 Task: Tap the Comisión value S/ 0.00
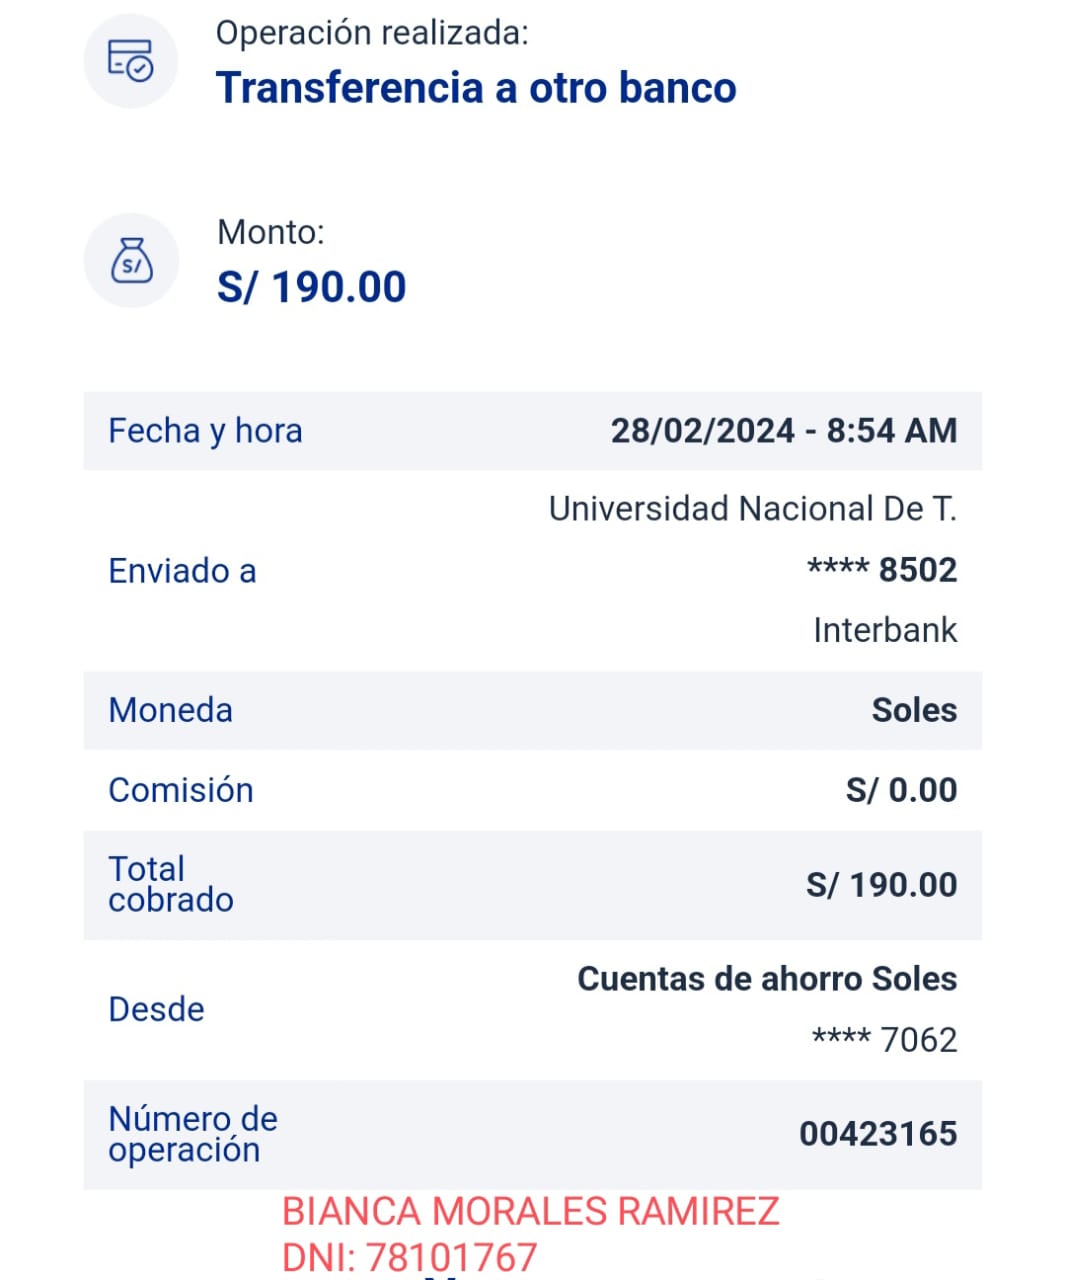click(x=901, y=790)
